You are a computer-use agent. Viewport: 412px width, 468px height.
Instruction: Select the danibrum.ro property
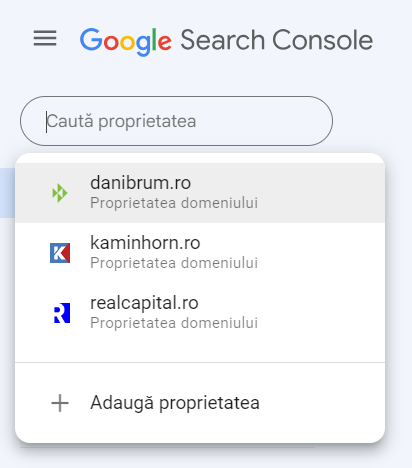200,193
